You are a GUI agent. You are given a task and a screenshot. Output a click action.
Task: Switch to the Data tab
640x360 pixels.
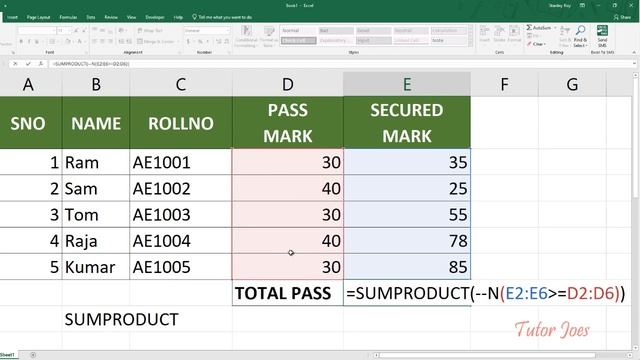pos(91,17)
